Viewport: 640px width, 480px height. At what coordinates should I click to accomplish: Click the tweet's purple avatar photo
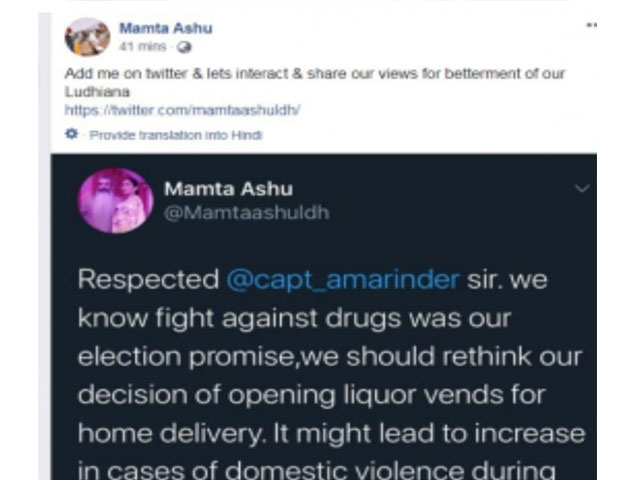coord(116,200)
